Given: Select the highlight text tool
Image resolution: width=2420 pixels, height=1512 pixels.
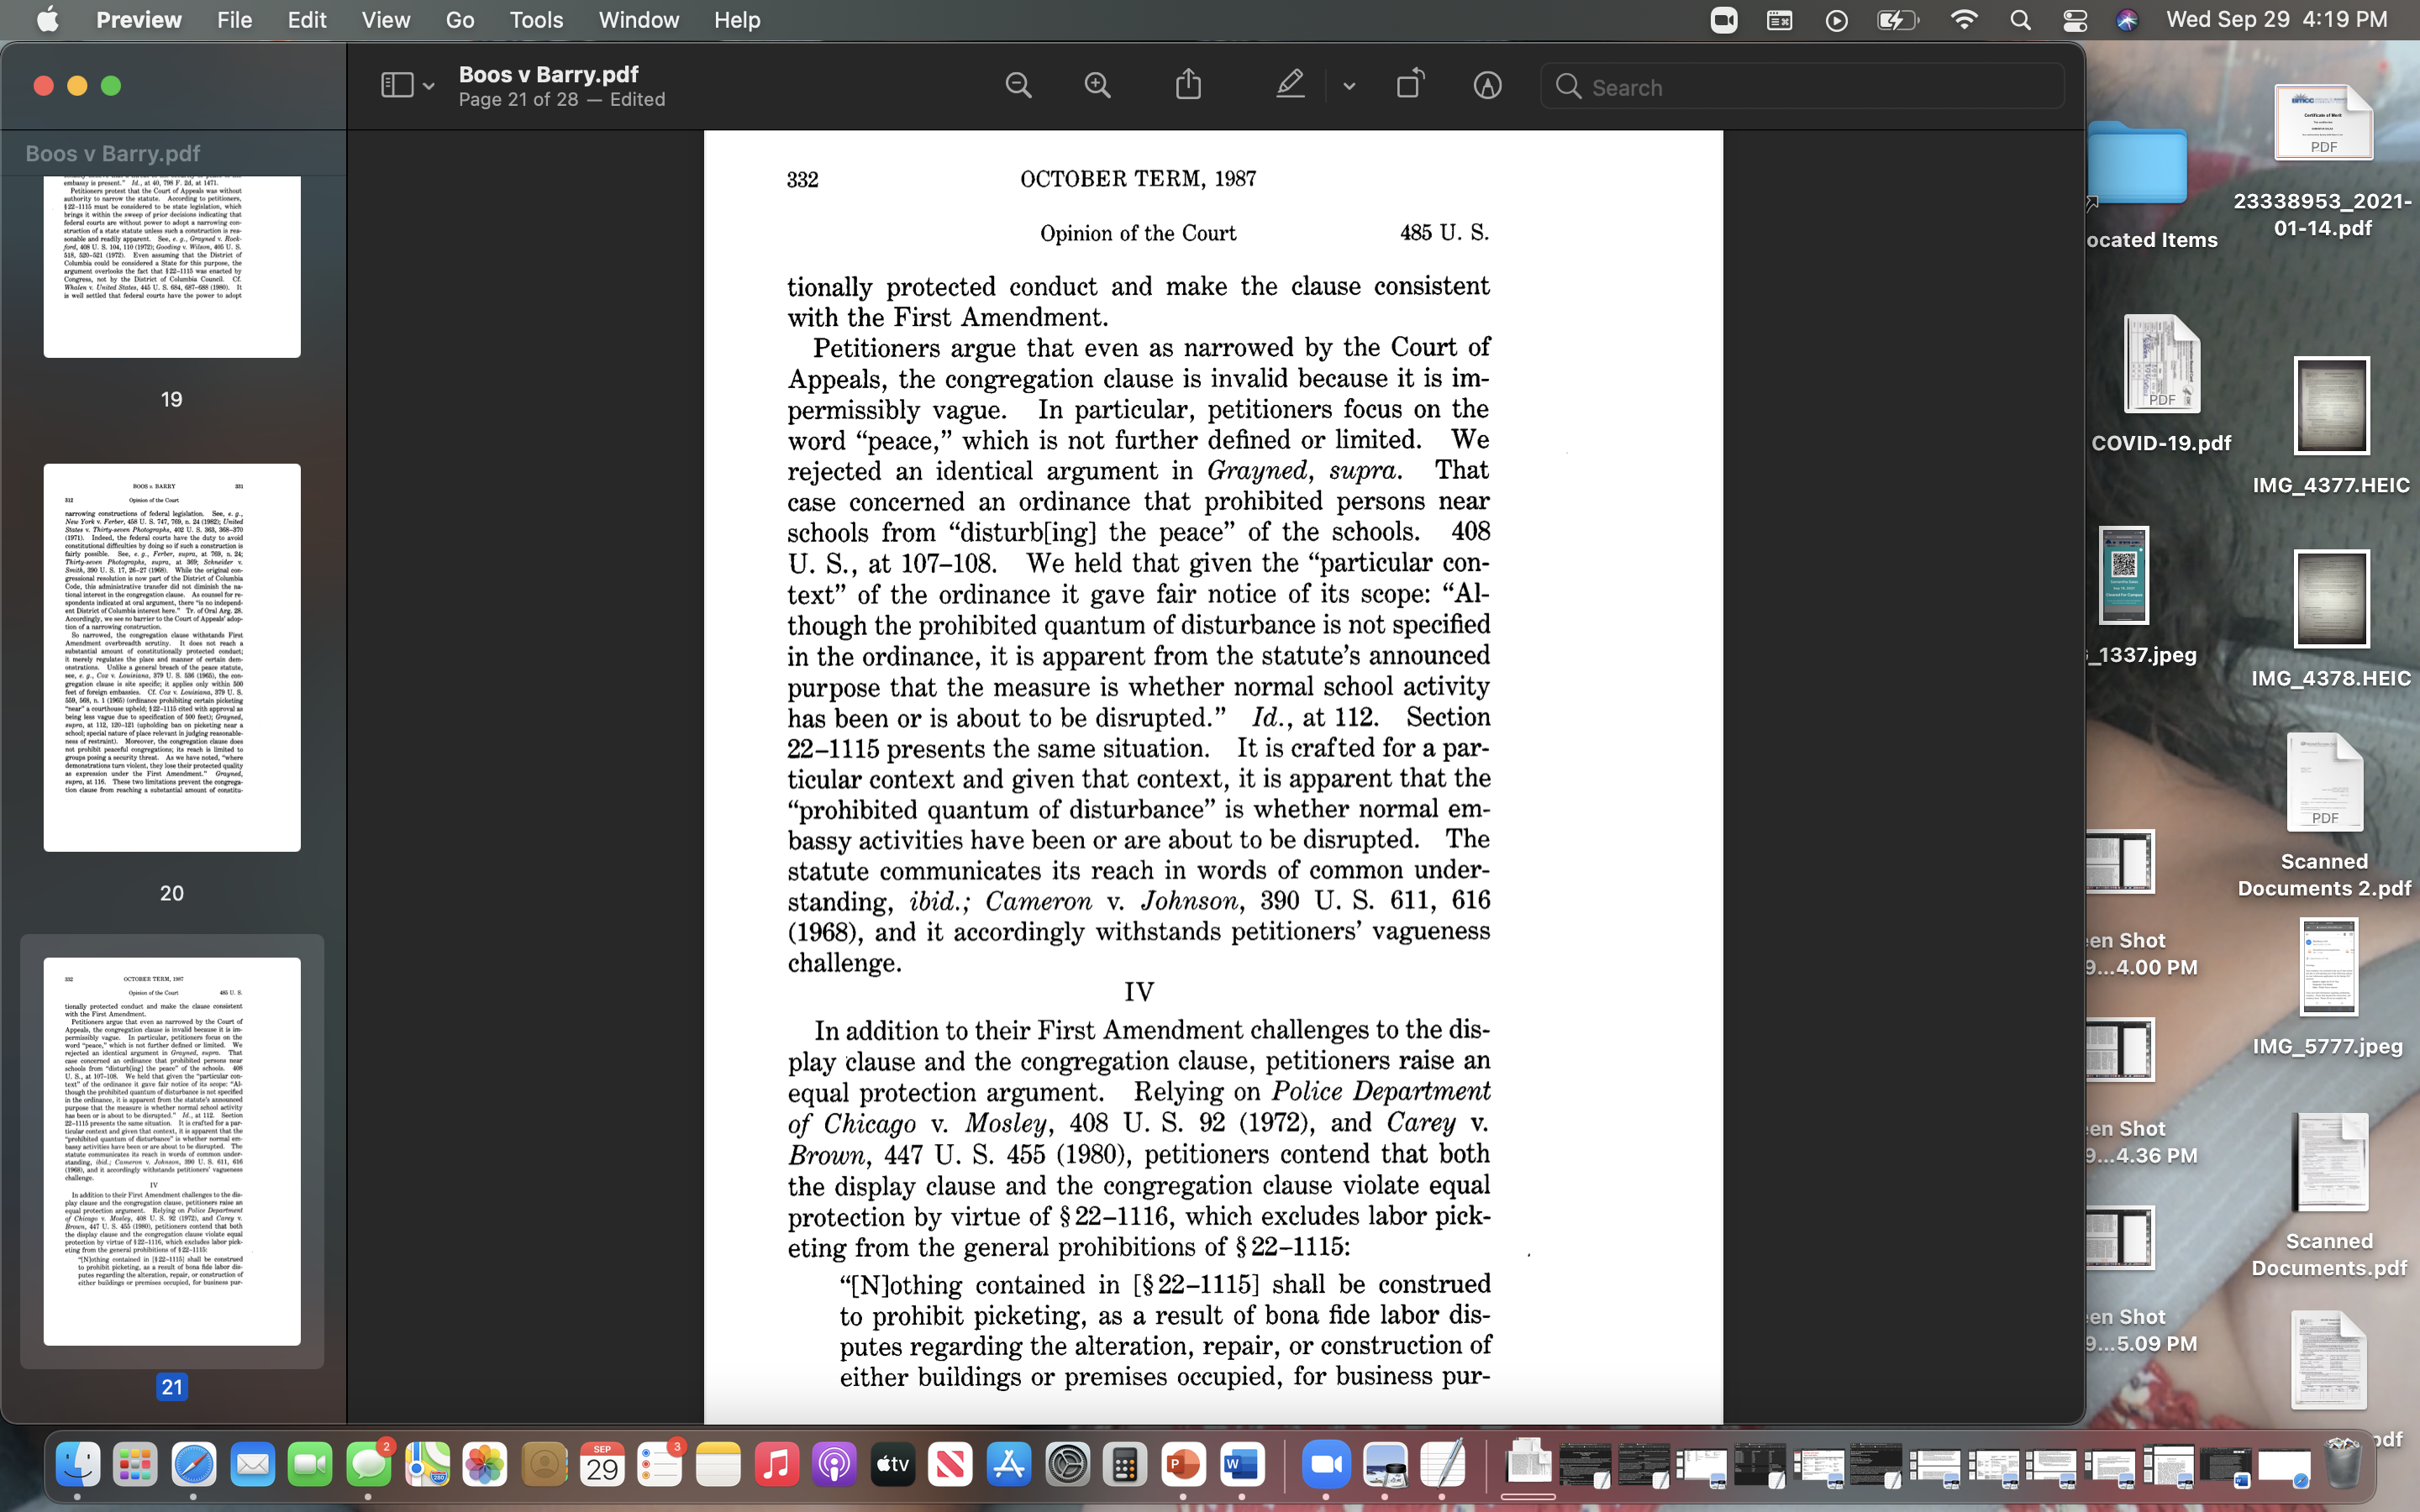Looking at the screenshot, I should [1290, 85].
